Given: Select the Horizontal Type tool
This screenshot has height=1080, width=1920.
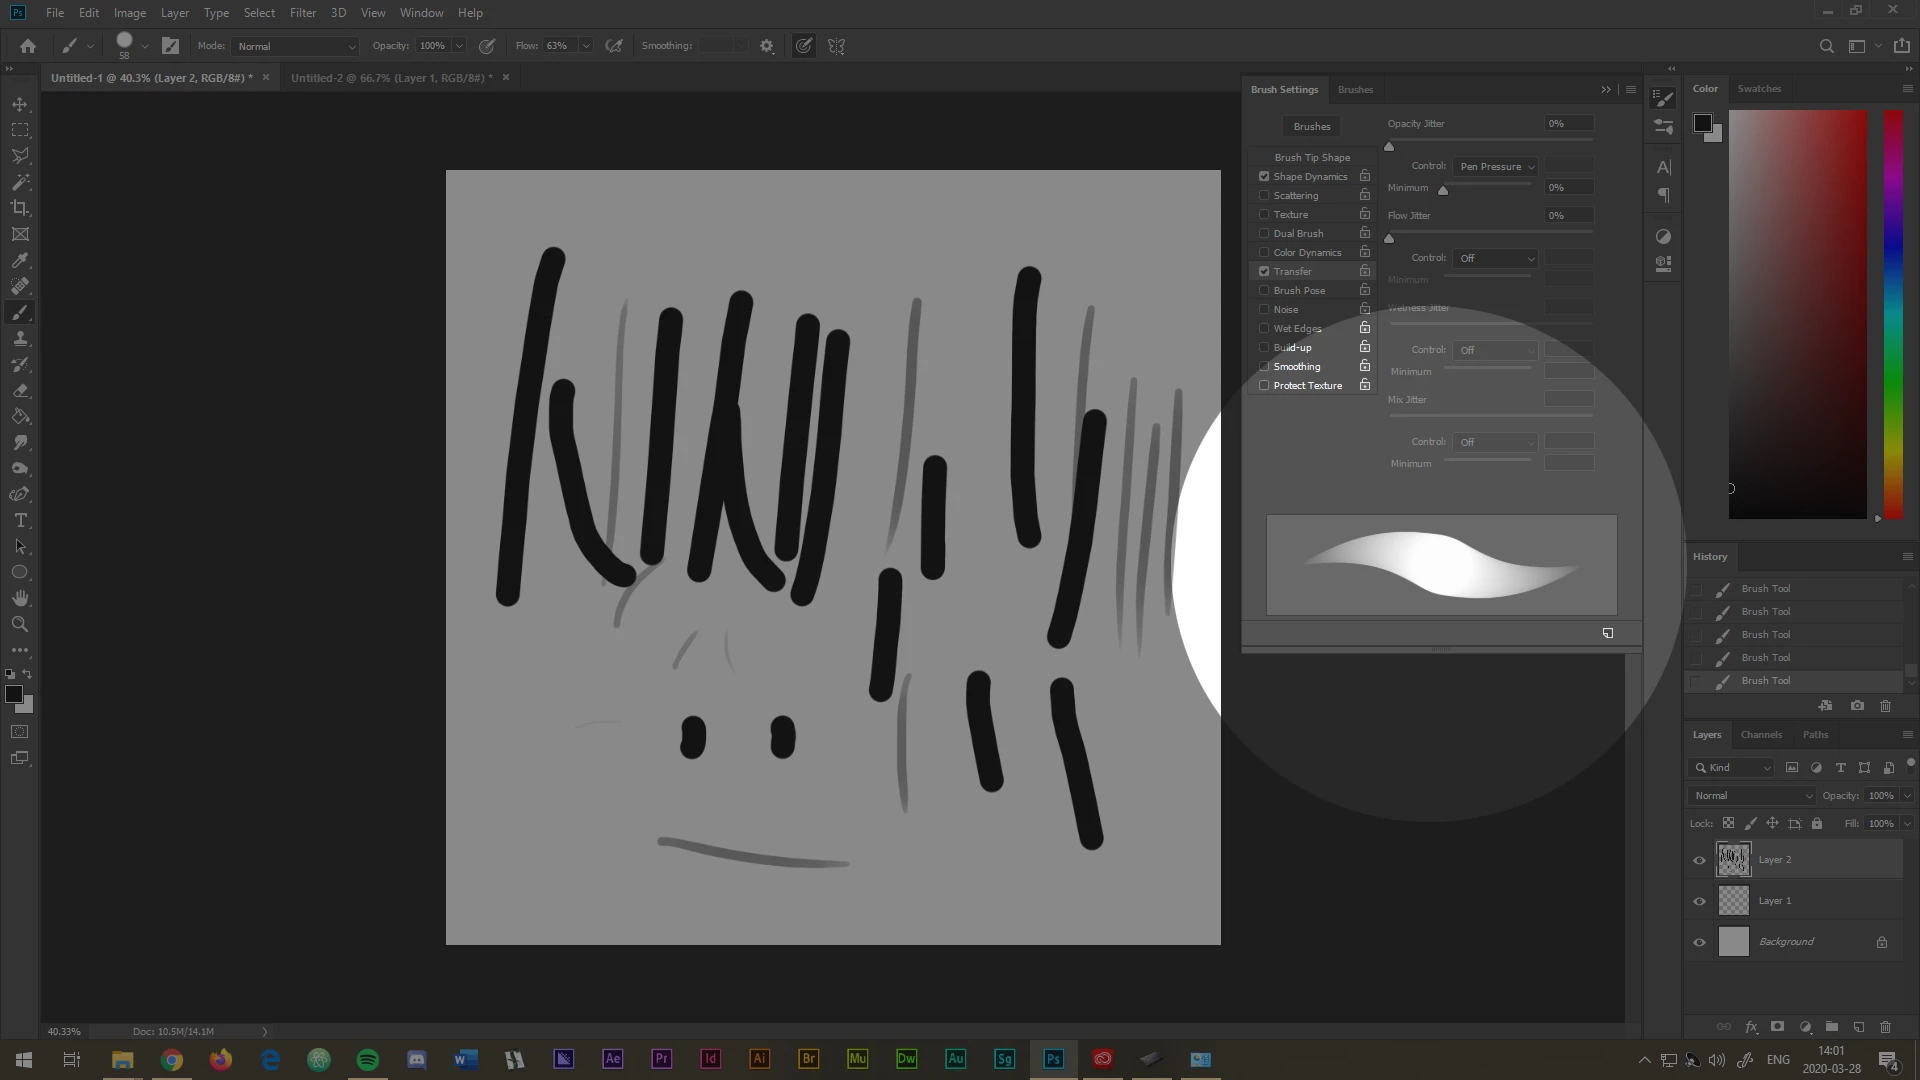Looking at the screenshot, I should pyautogui.click(x=20, y=520).
